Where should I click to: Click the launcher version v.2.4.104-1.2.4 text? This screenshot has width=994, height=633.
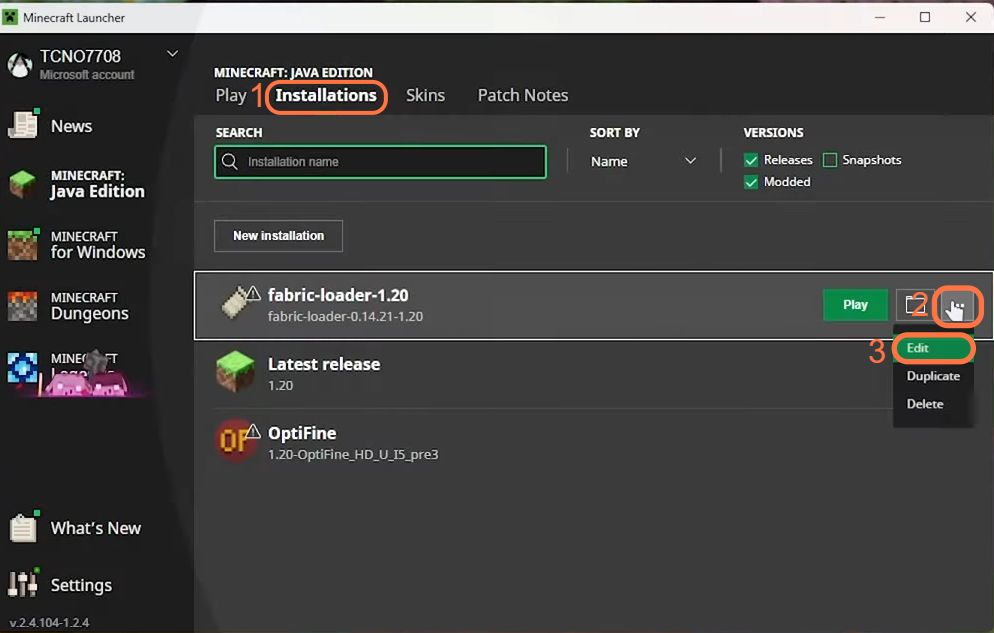(49, 622)
